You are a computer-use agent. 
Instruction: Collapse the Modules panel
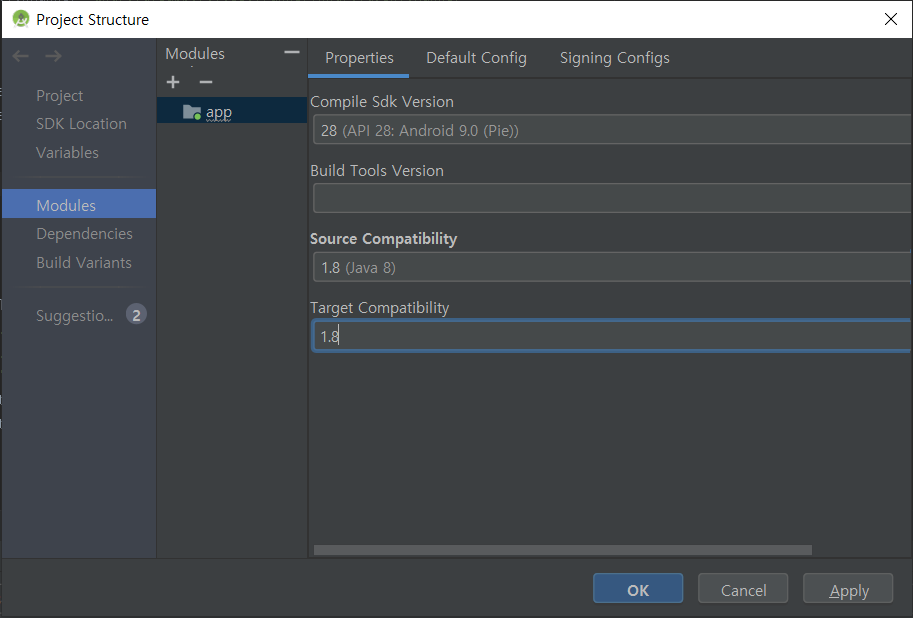point(292,52)
